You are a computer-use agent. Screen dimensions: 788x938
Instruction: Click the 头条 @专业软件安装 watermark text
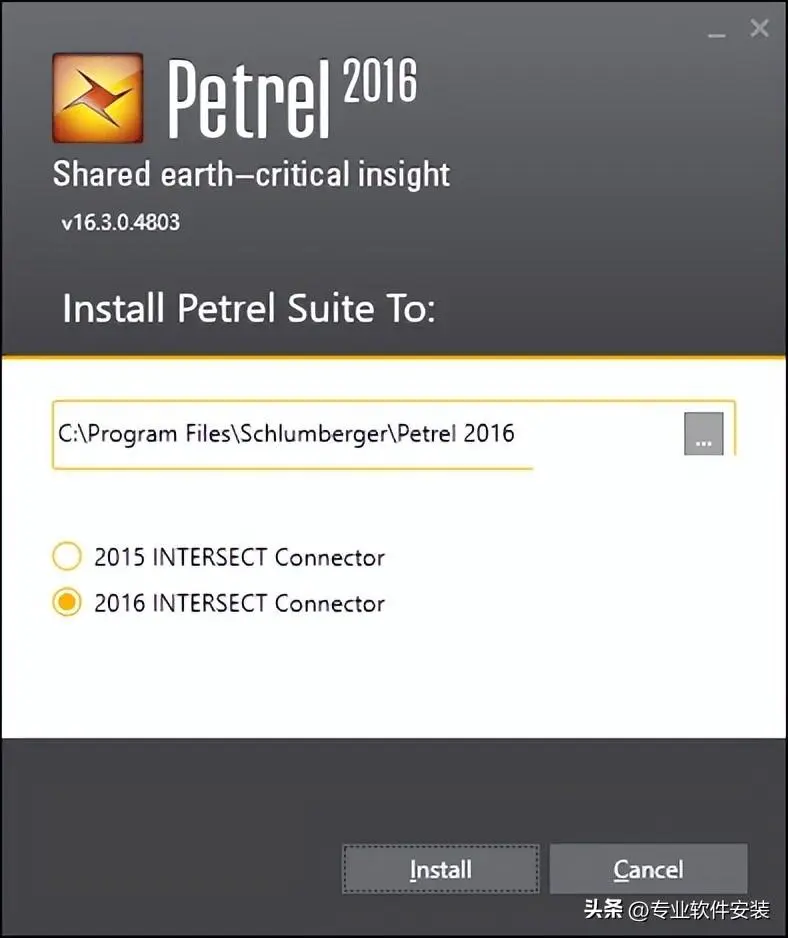677,910
